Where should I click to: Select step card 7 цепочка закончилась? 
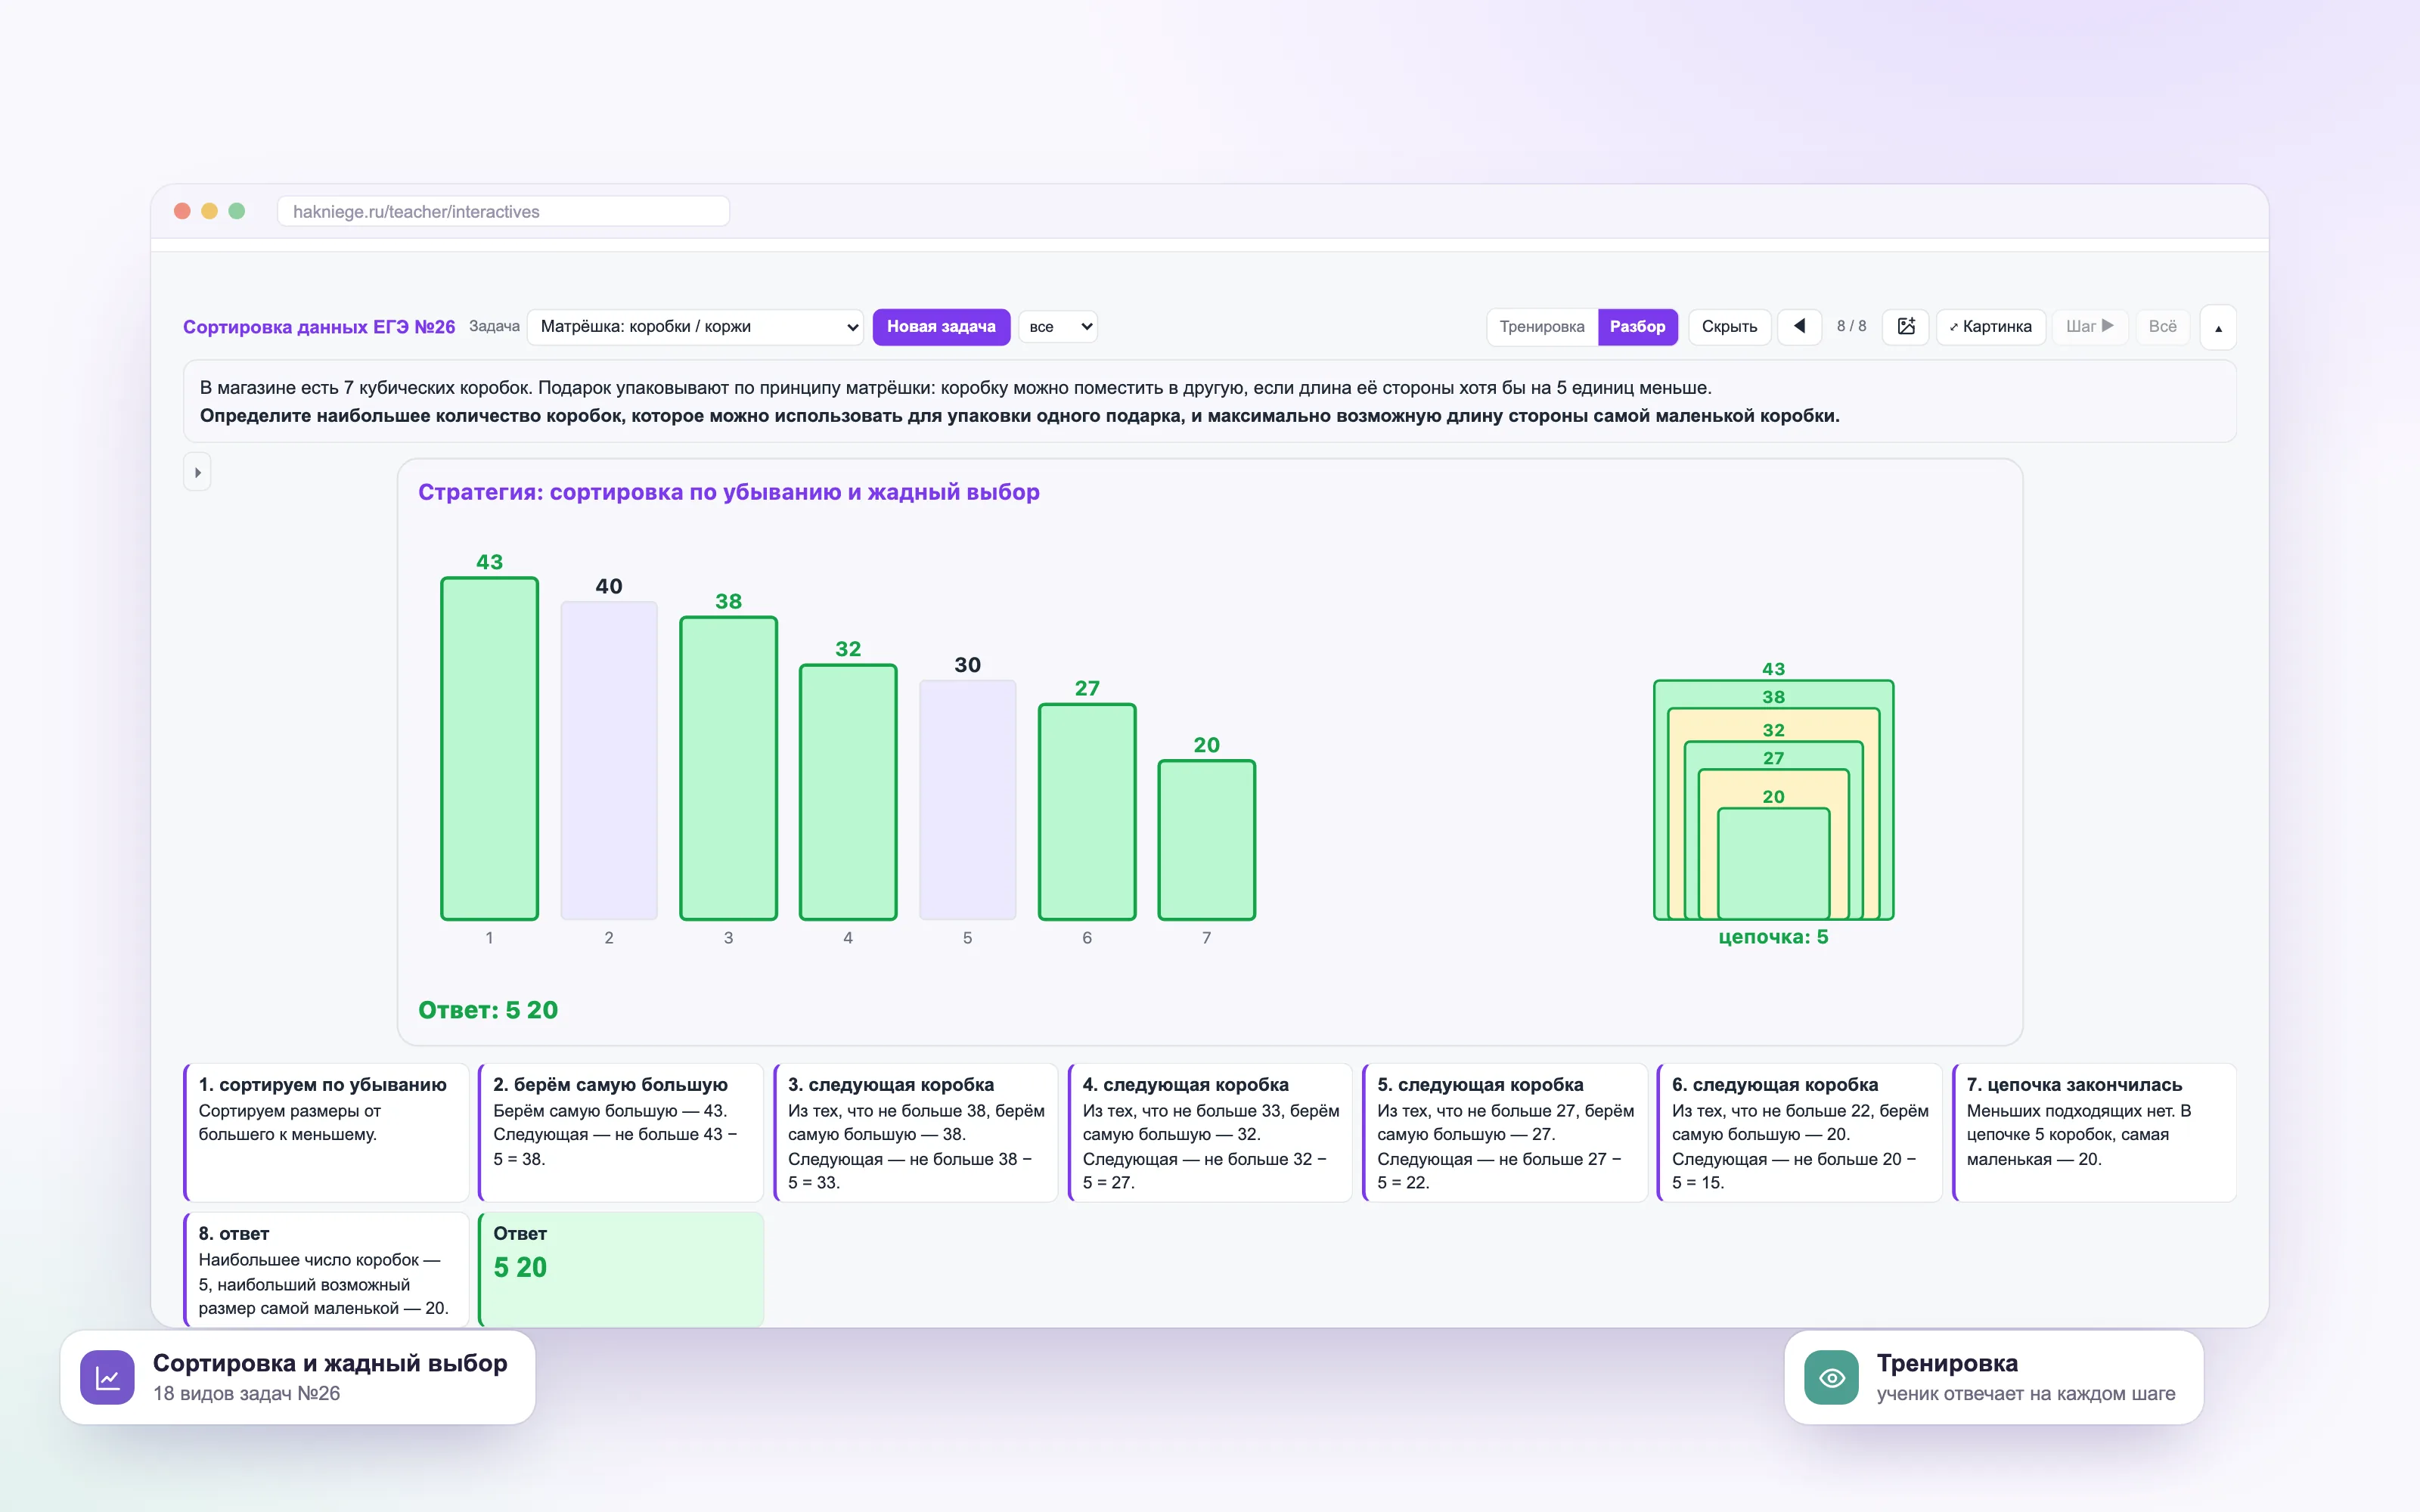pos(2094,1132)
